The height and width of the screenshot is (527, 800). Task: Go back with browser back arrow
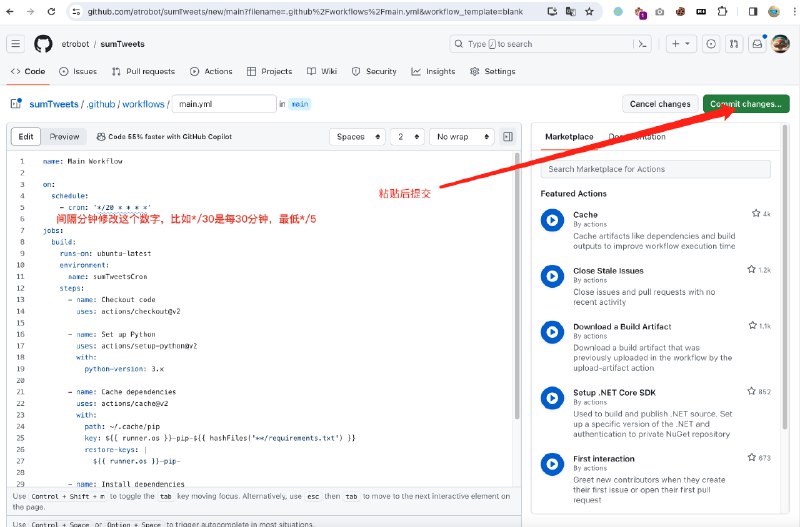point(10,11)
